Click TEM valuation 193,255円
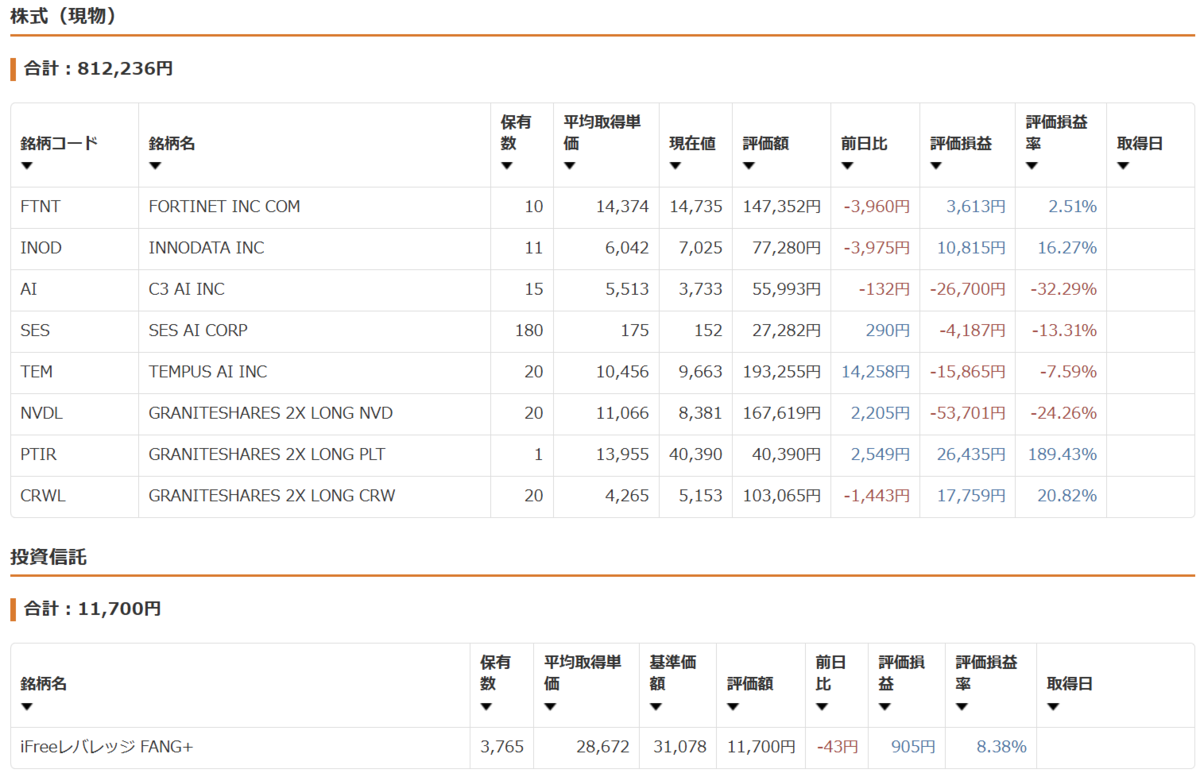1200x777 pixels. click(x=782, y=371)
